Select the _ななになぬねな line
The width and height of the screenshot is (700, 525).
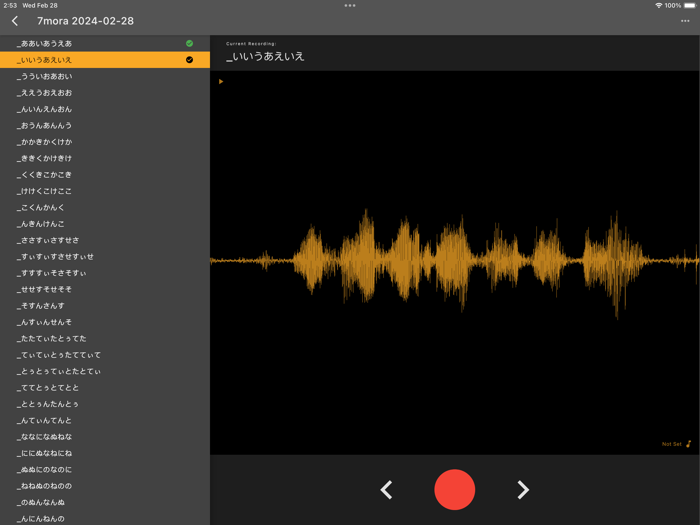pos(105,437)
